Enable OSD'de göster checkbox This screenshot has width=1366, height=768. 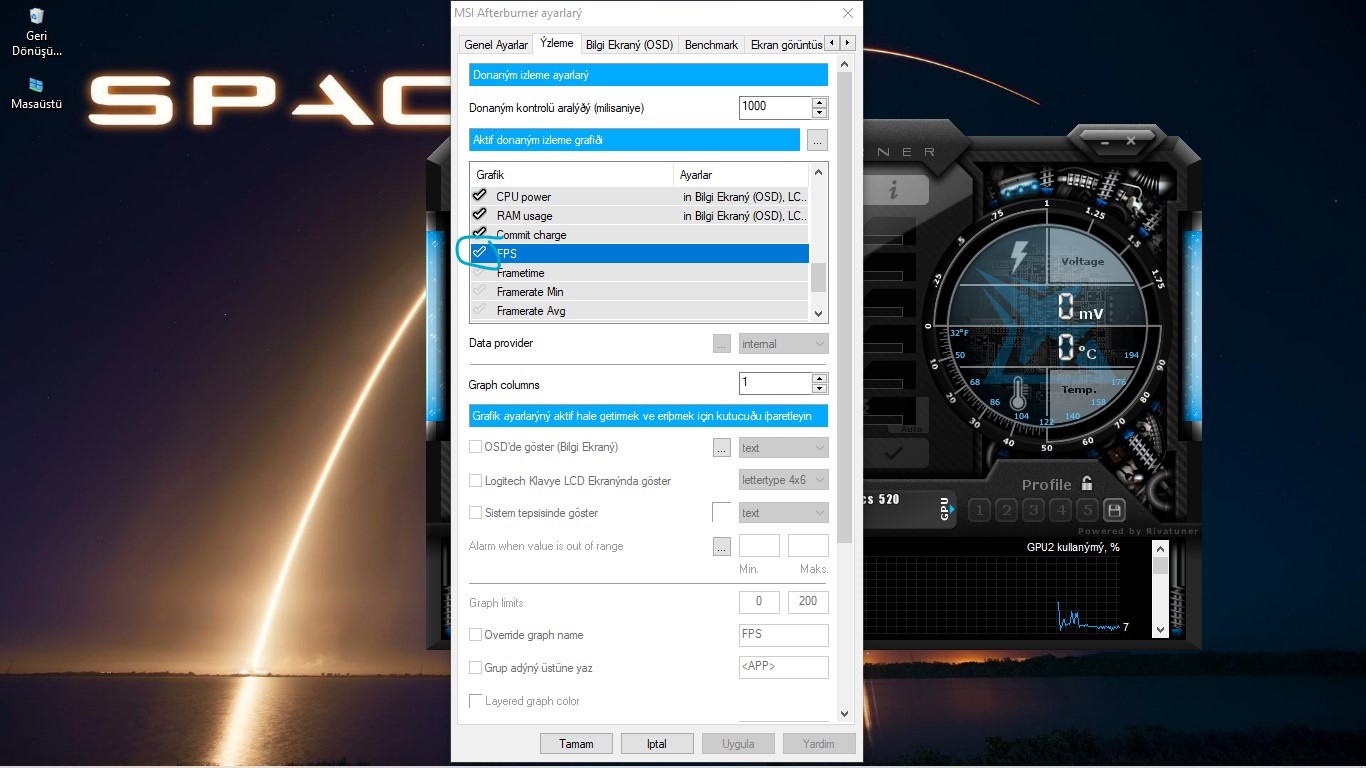pyautogui.click(x=476, y=447)
